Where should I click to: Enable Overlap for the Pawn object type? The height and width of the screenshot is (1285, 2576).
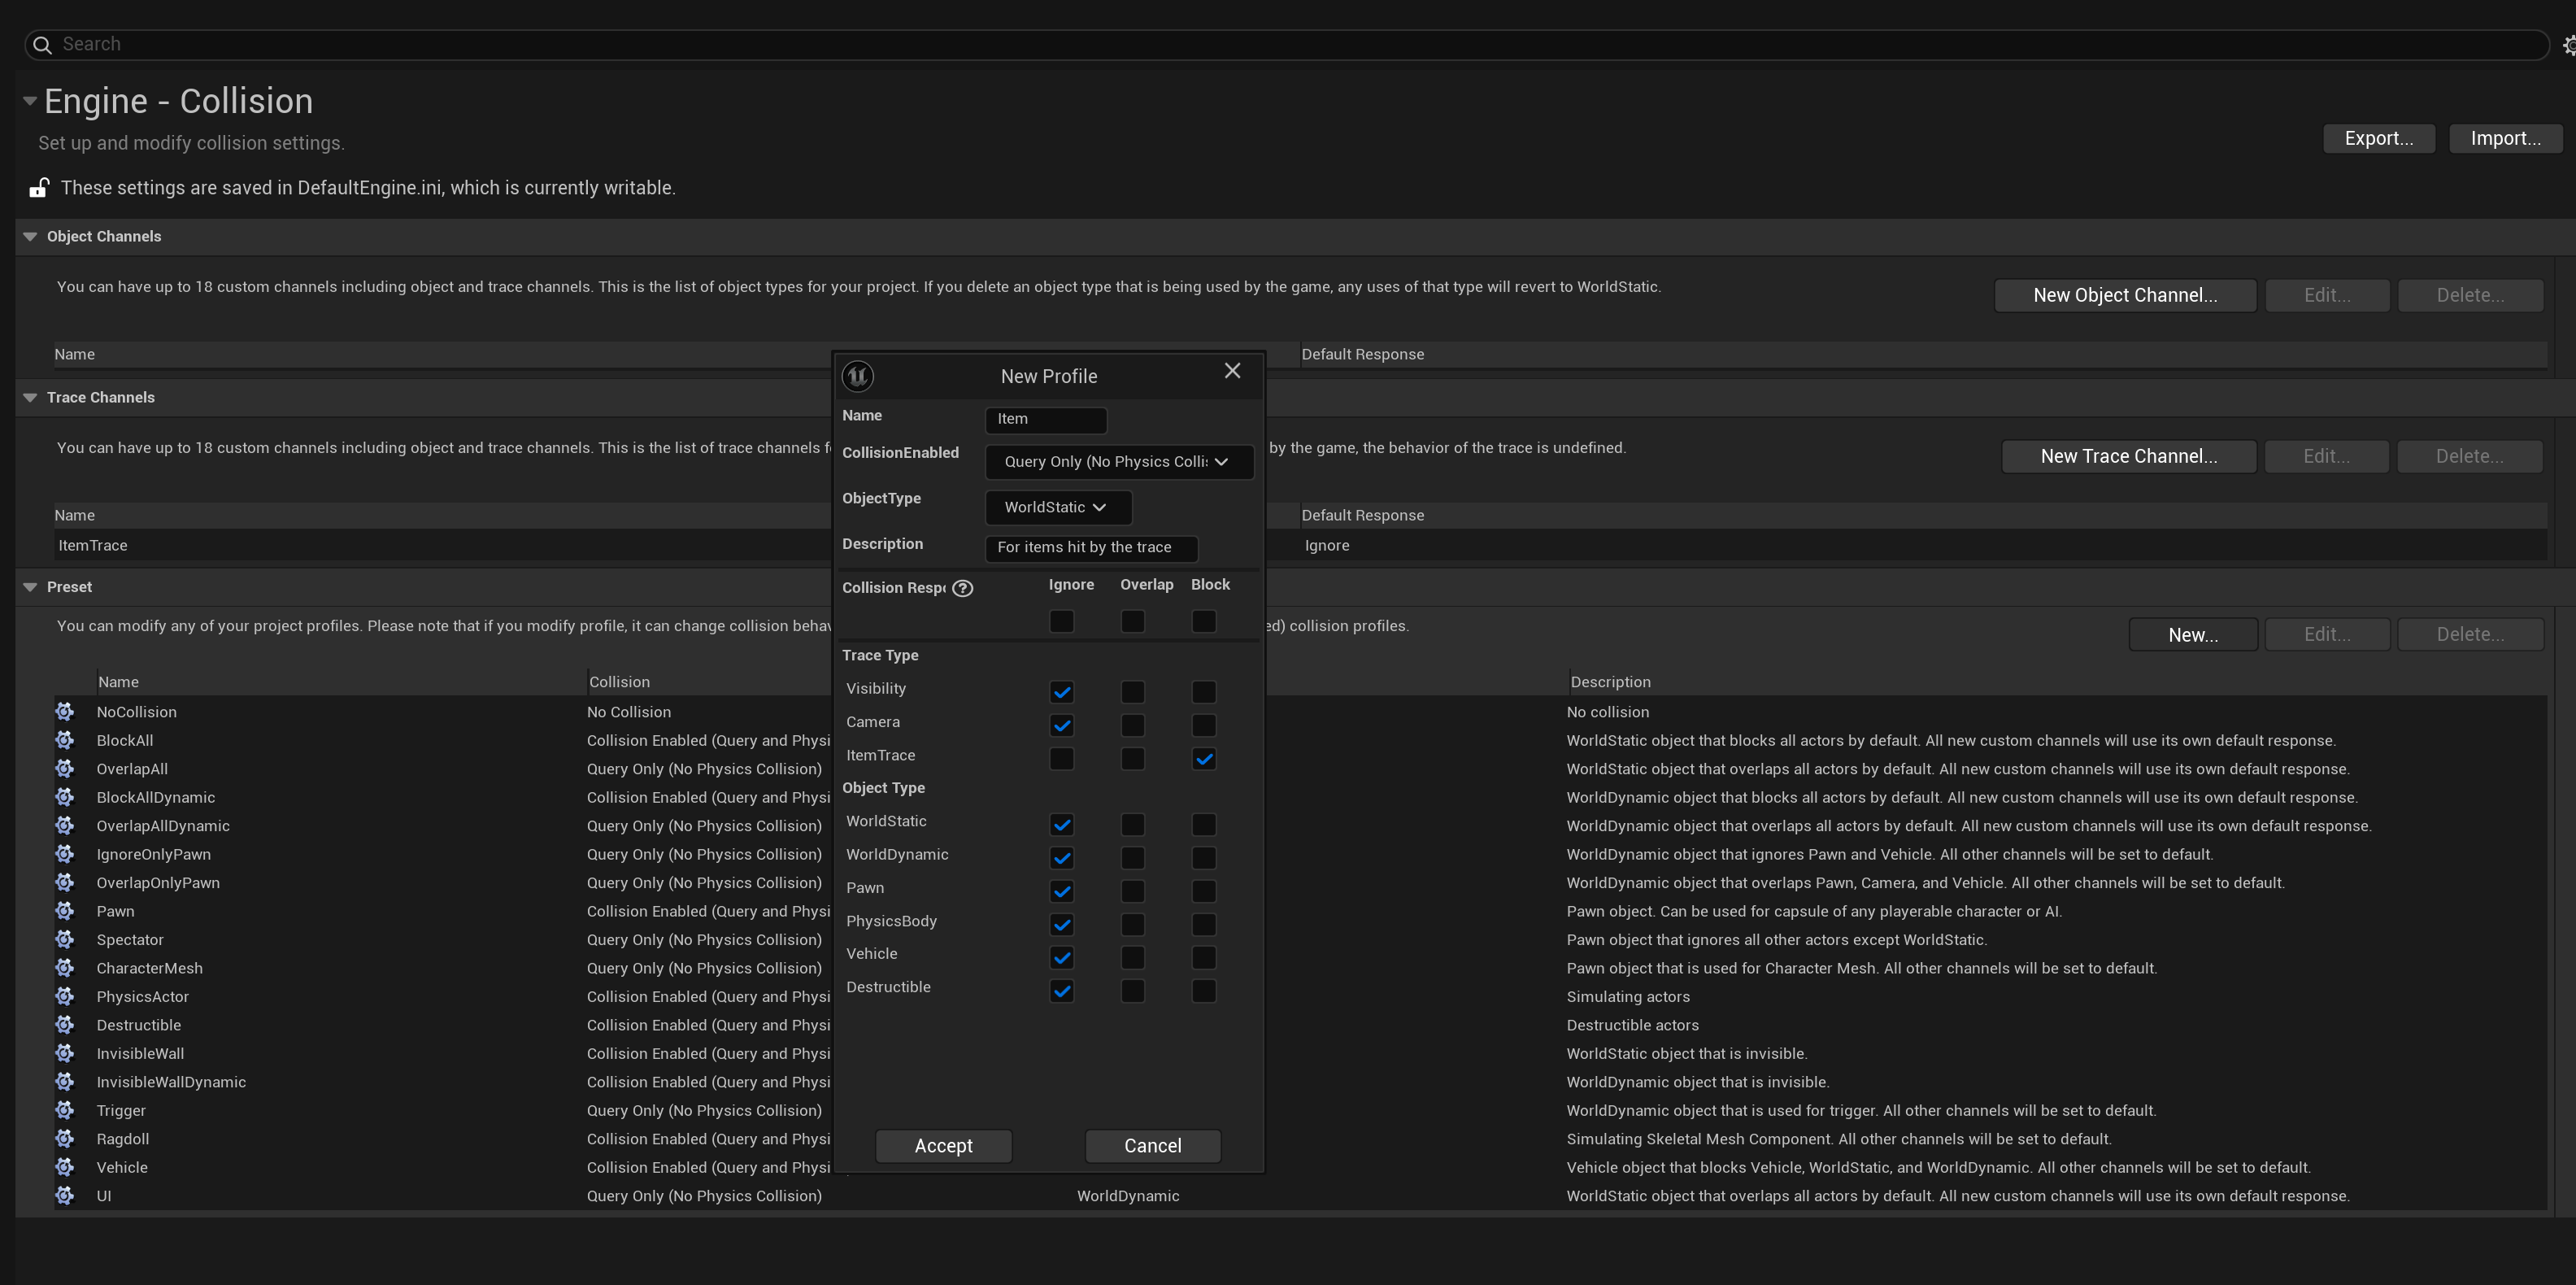[x=1132, y=891]
